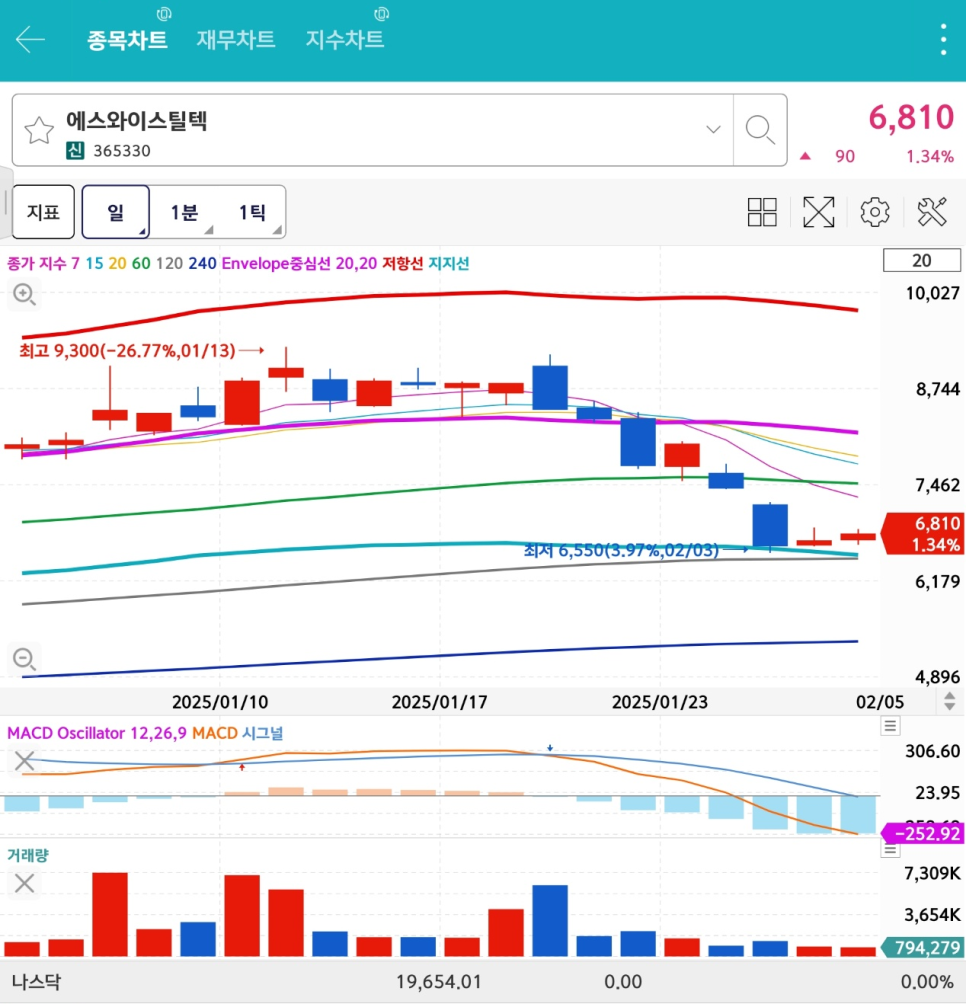Tap the 나스닥 index name in ticker
The height and width of the screenshot is (1004, 966).
(36, 982)
